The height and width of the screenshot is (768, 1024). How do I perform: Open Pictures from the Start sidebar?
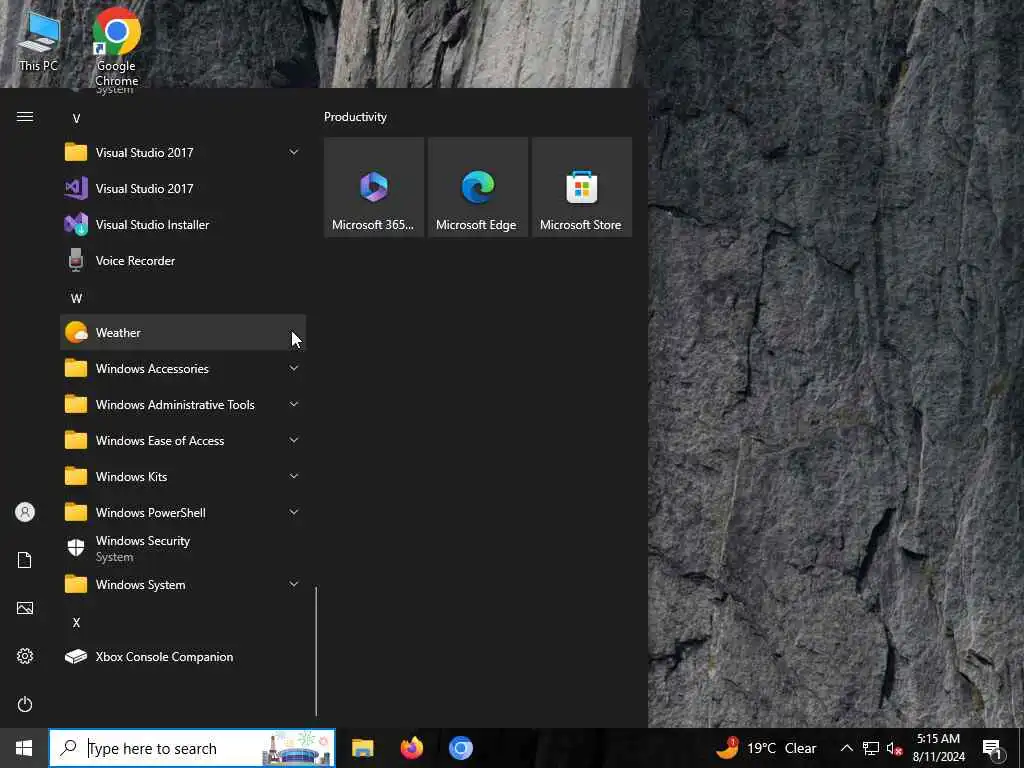pyautogui.click(x=25, y=608)
